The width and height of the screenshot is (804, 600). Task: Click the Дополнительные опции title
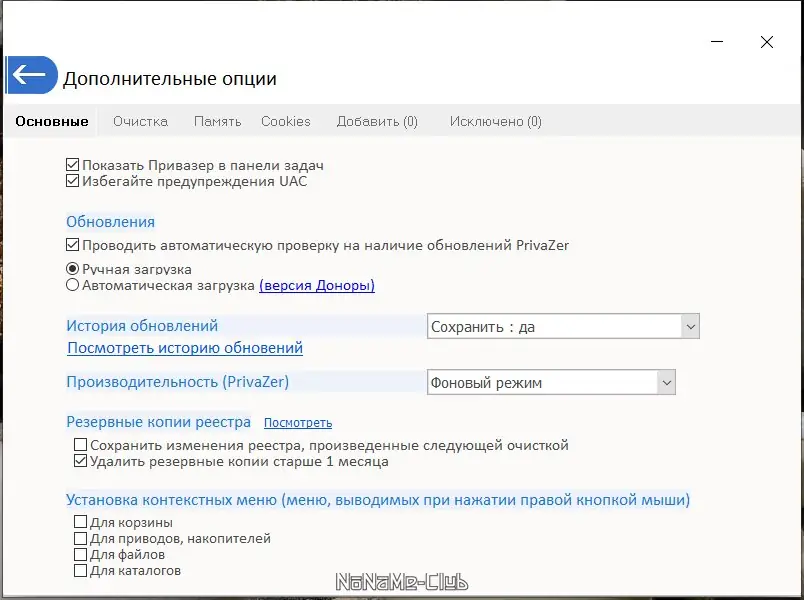point(170,78)
